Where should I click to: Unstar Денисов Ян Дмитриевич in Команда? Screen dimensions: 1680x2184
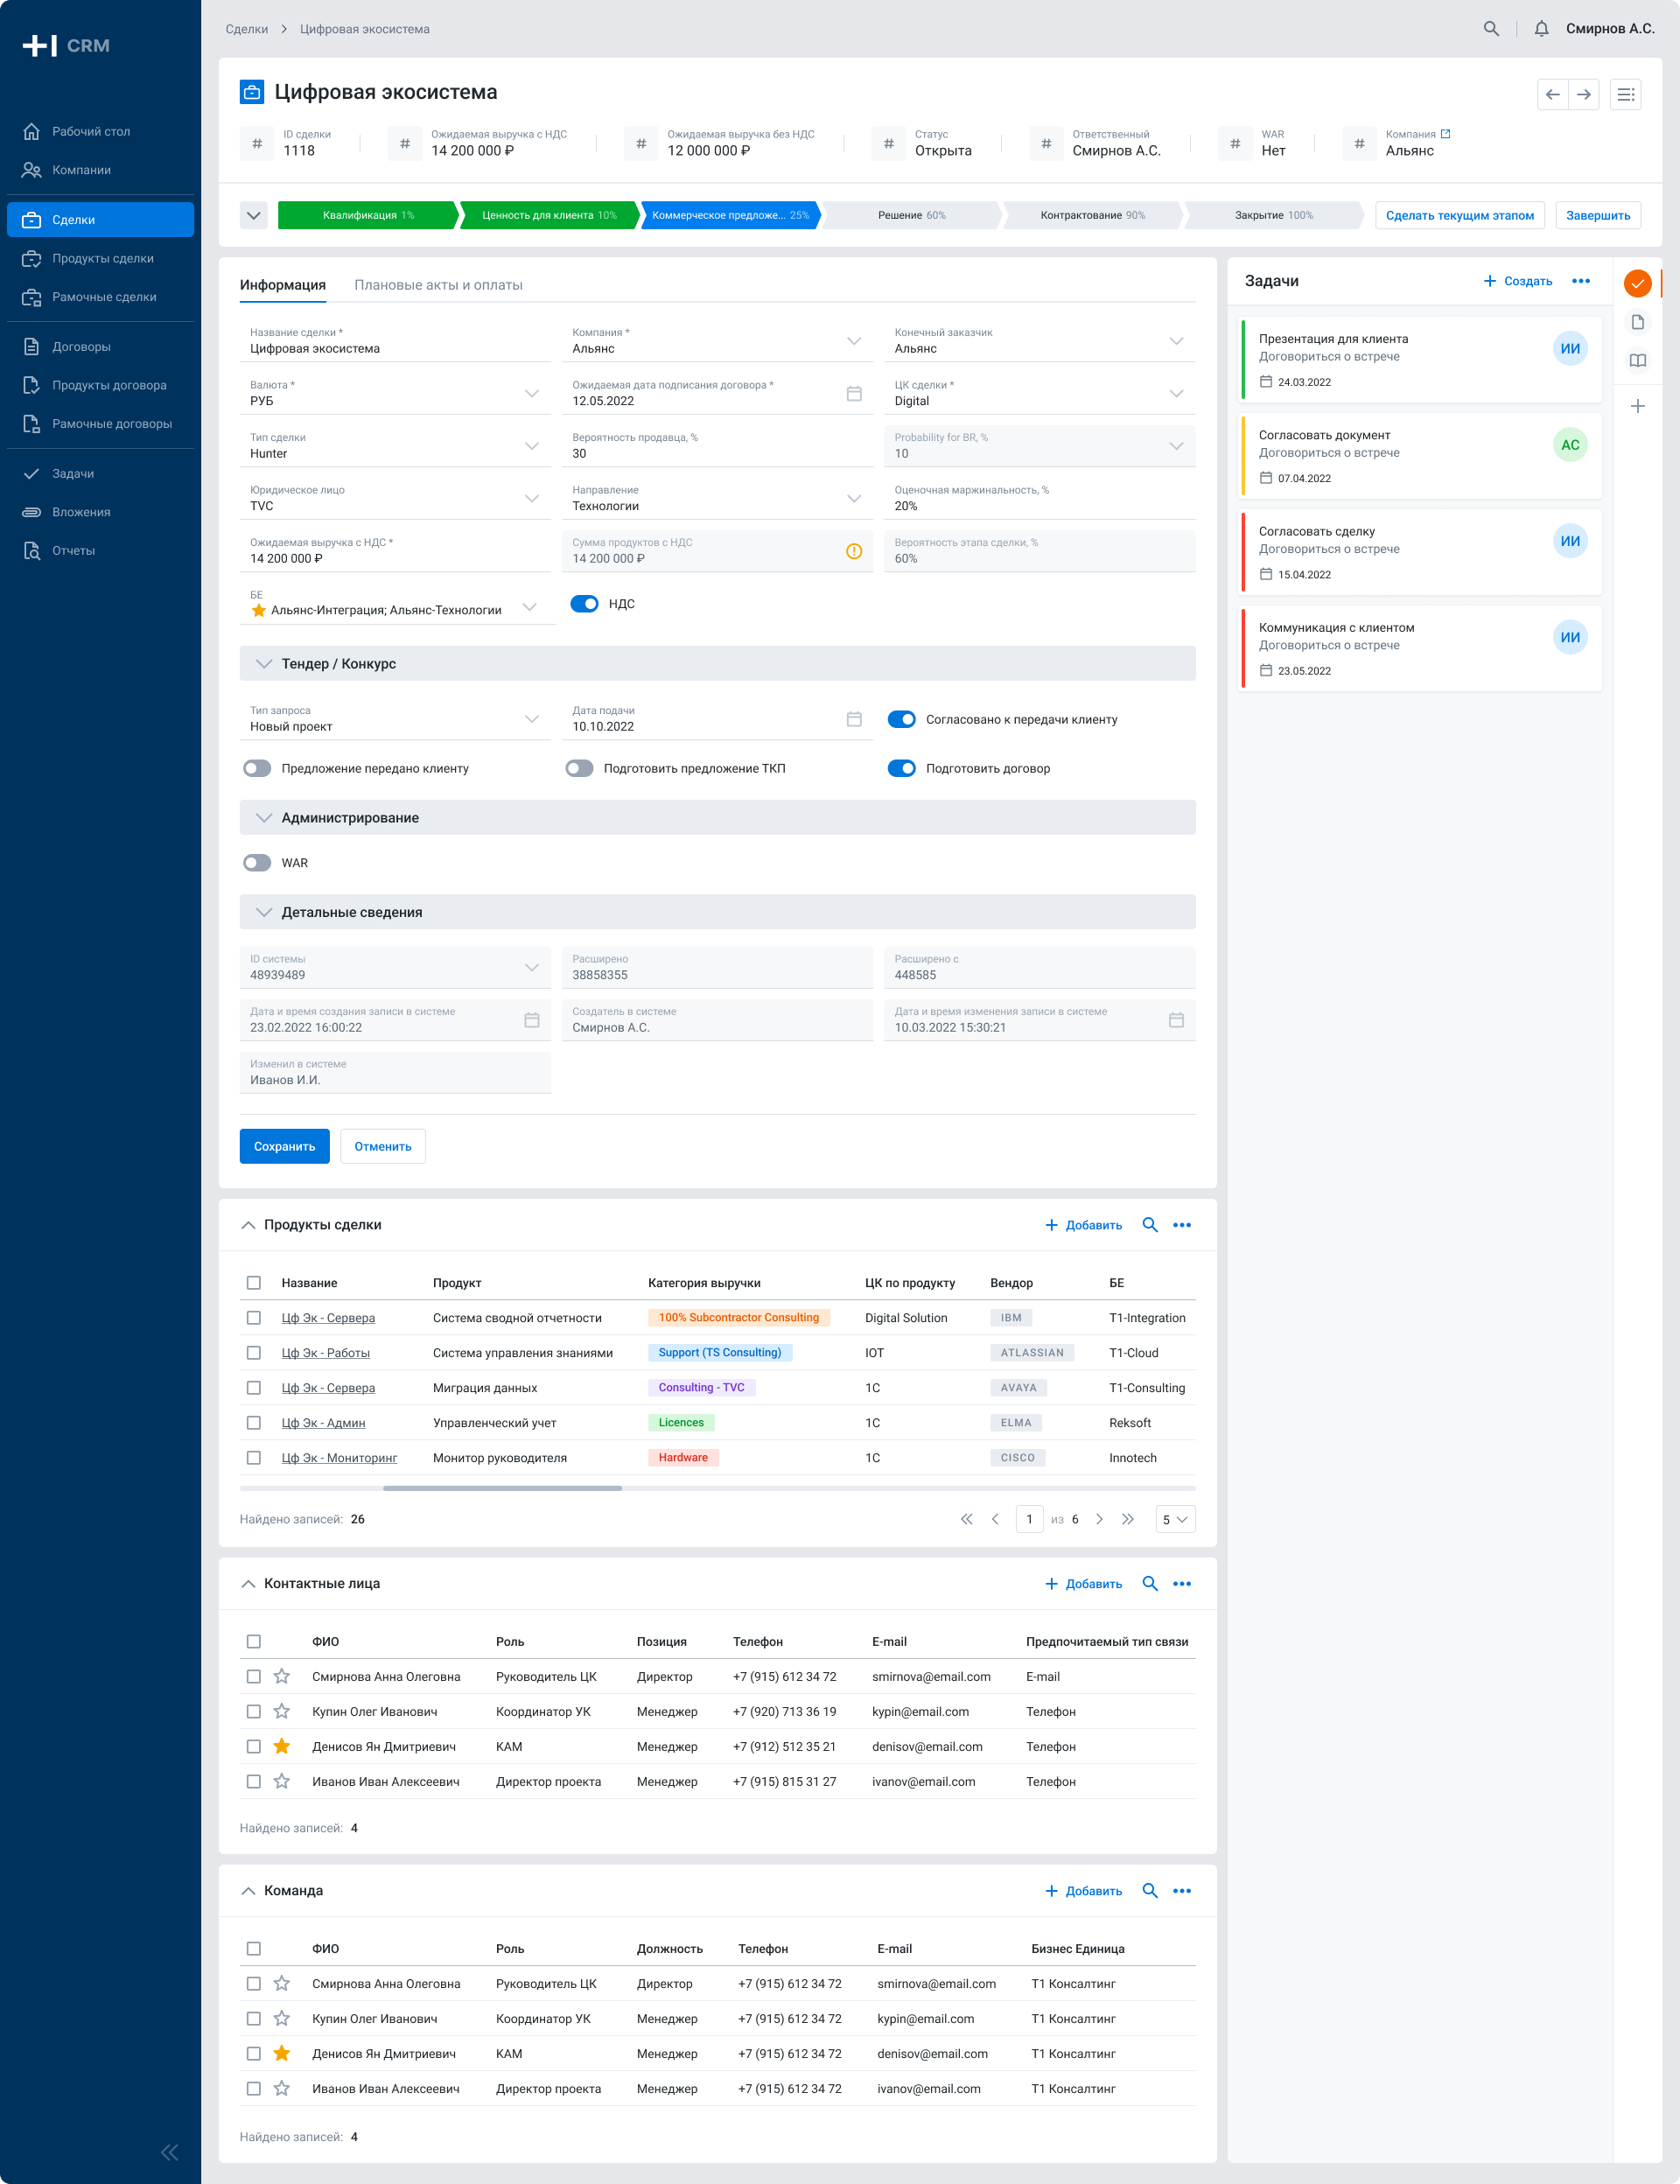tap(282, 2054)
